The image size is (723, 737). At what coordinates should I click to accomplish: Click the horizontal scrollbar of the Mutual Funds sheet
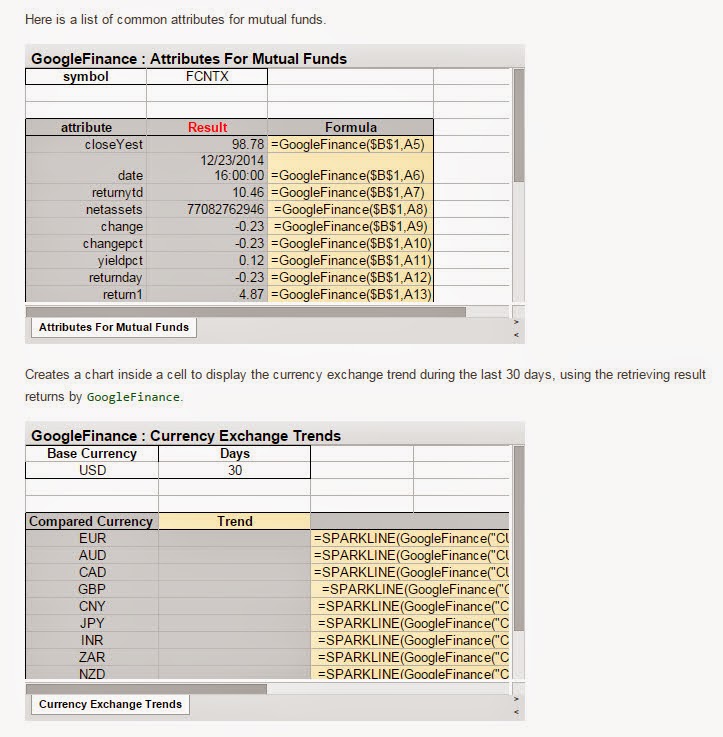[246, 312]
